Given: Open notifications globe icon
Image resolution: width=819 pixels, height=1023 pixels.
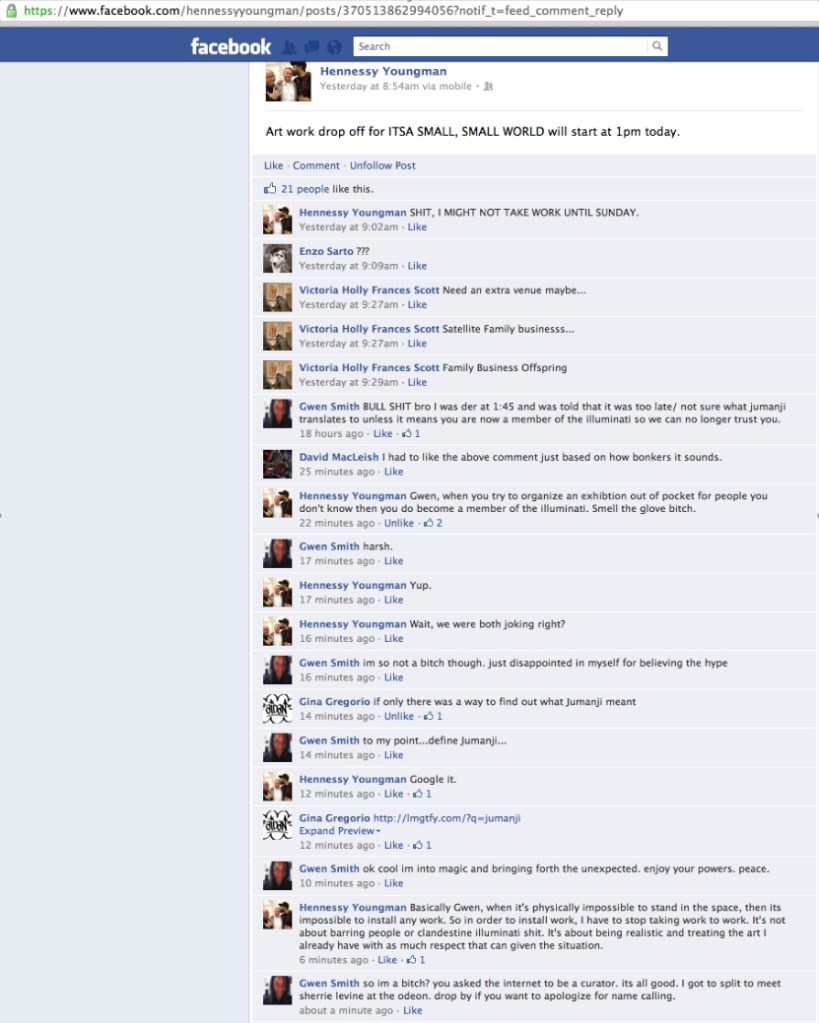Looking at the screenshot, I should point(334,47).
